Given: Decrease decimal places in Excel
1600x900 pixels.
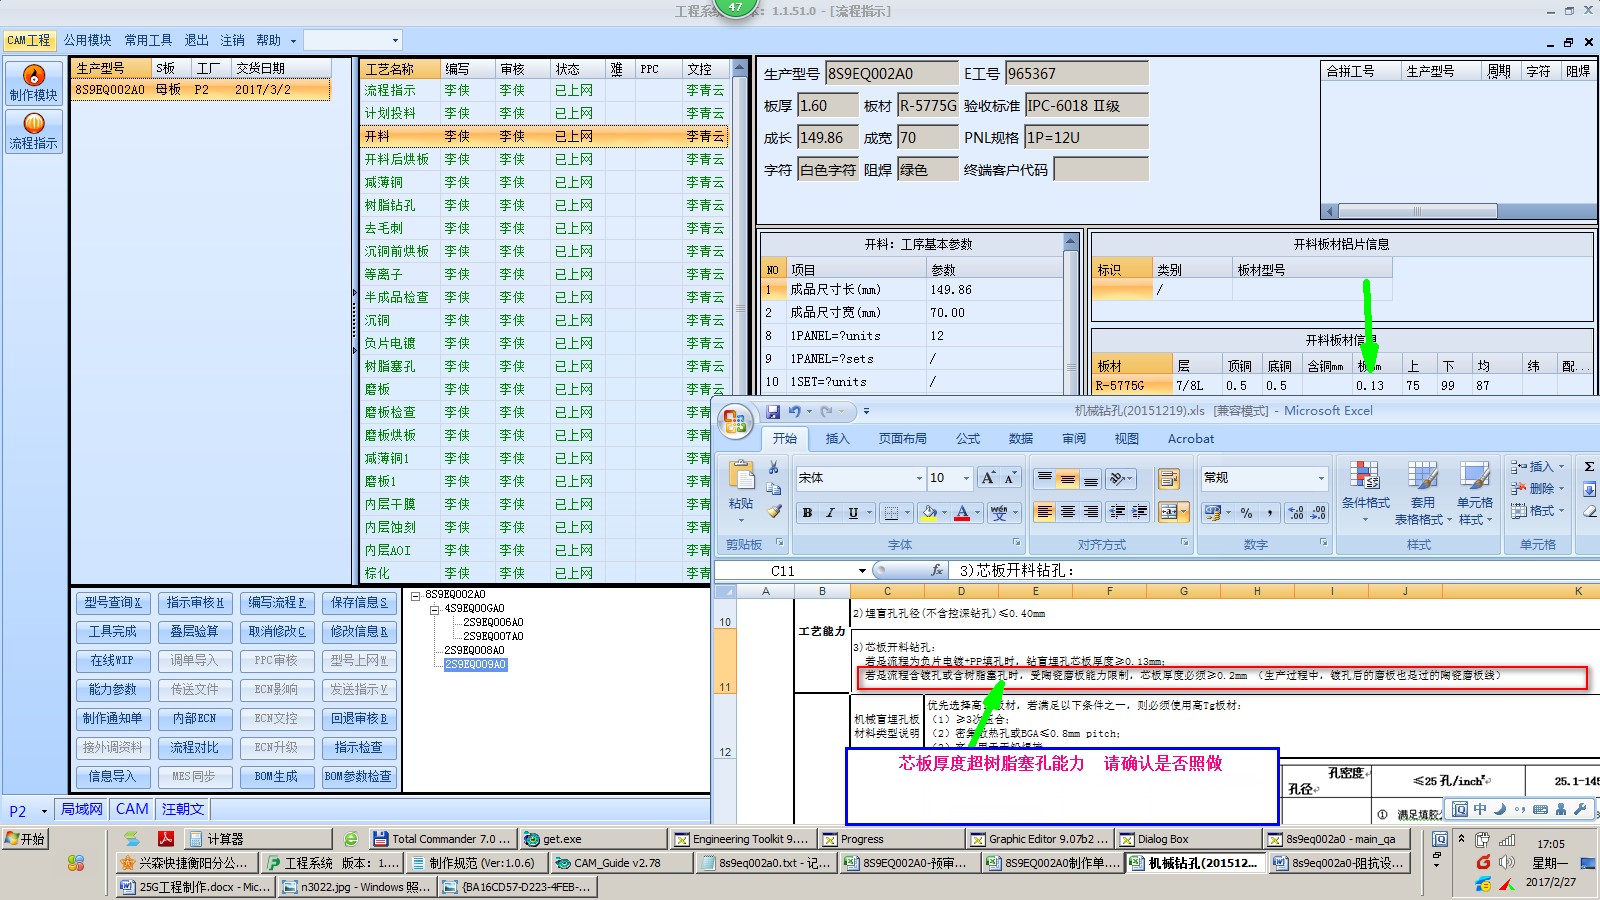Looking at the screenshot, I should coord(1318,512).
